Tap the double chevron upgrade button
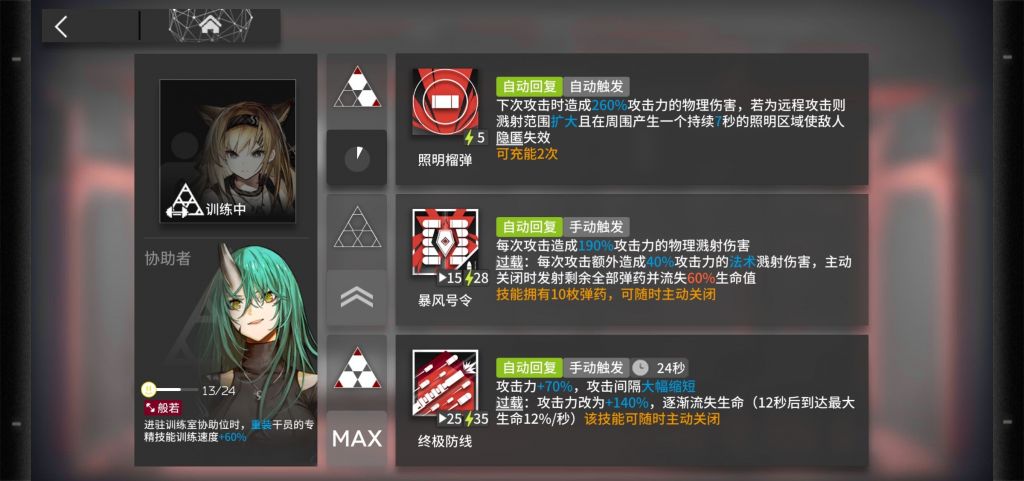The image size is (1024, 481). [357, 298]
